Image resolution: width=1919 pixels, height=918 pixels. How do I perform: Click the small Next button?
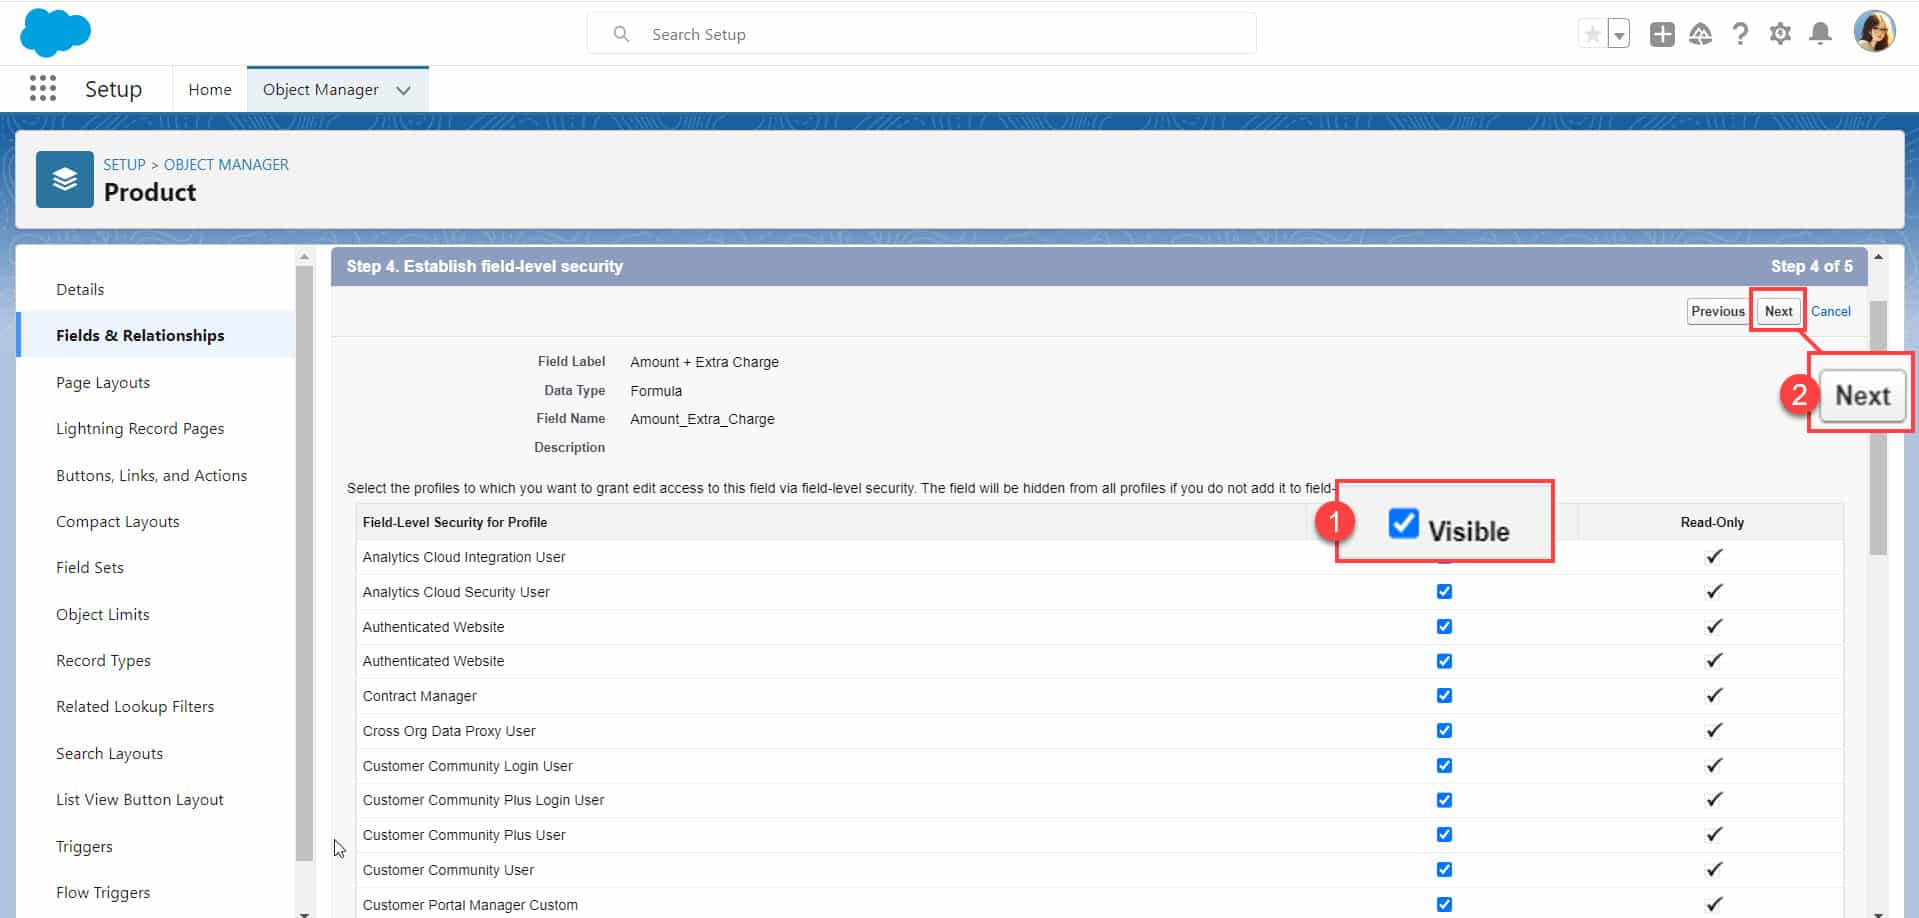coord(1778,311)
